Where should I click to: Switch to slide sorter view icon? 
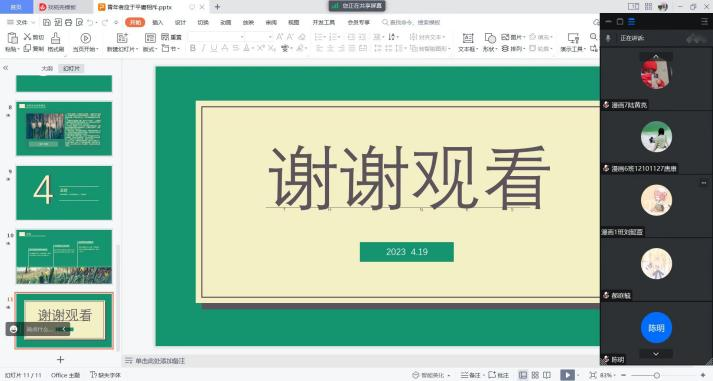tap(535, 375)
